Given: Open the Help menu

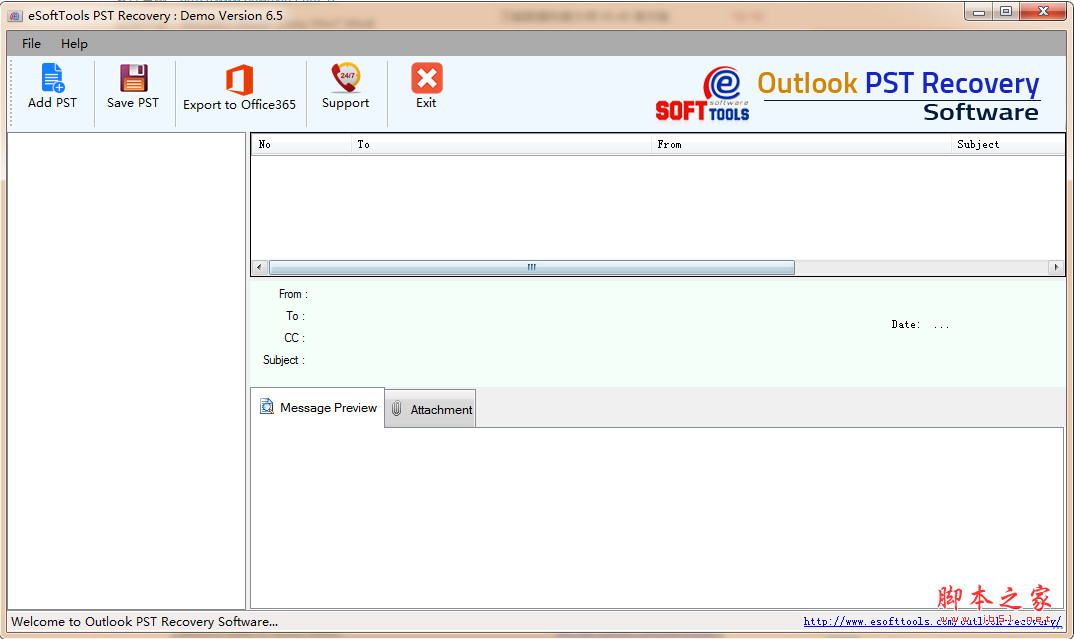Looking at the screenshot, I should (x=74, y=43).
